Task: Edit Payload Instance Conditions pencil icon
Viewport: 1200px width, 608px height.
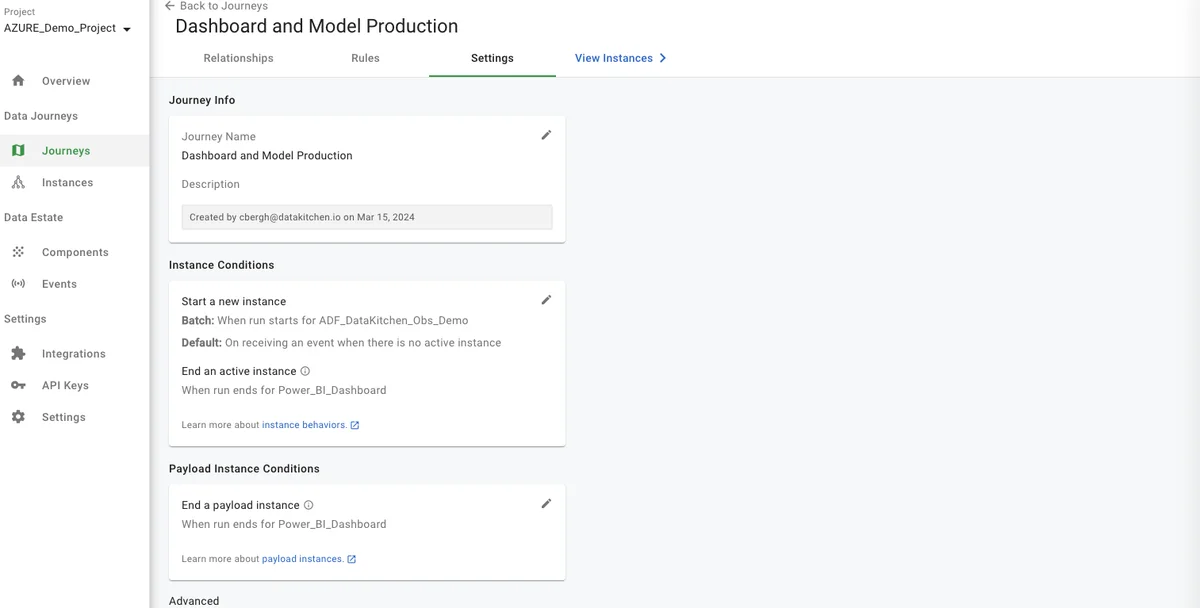Action: (546, 504)
